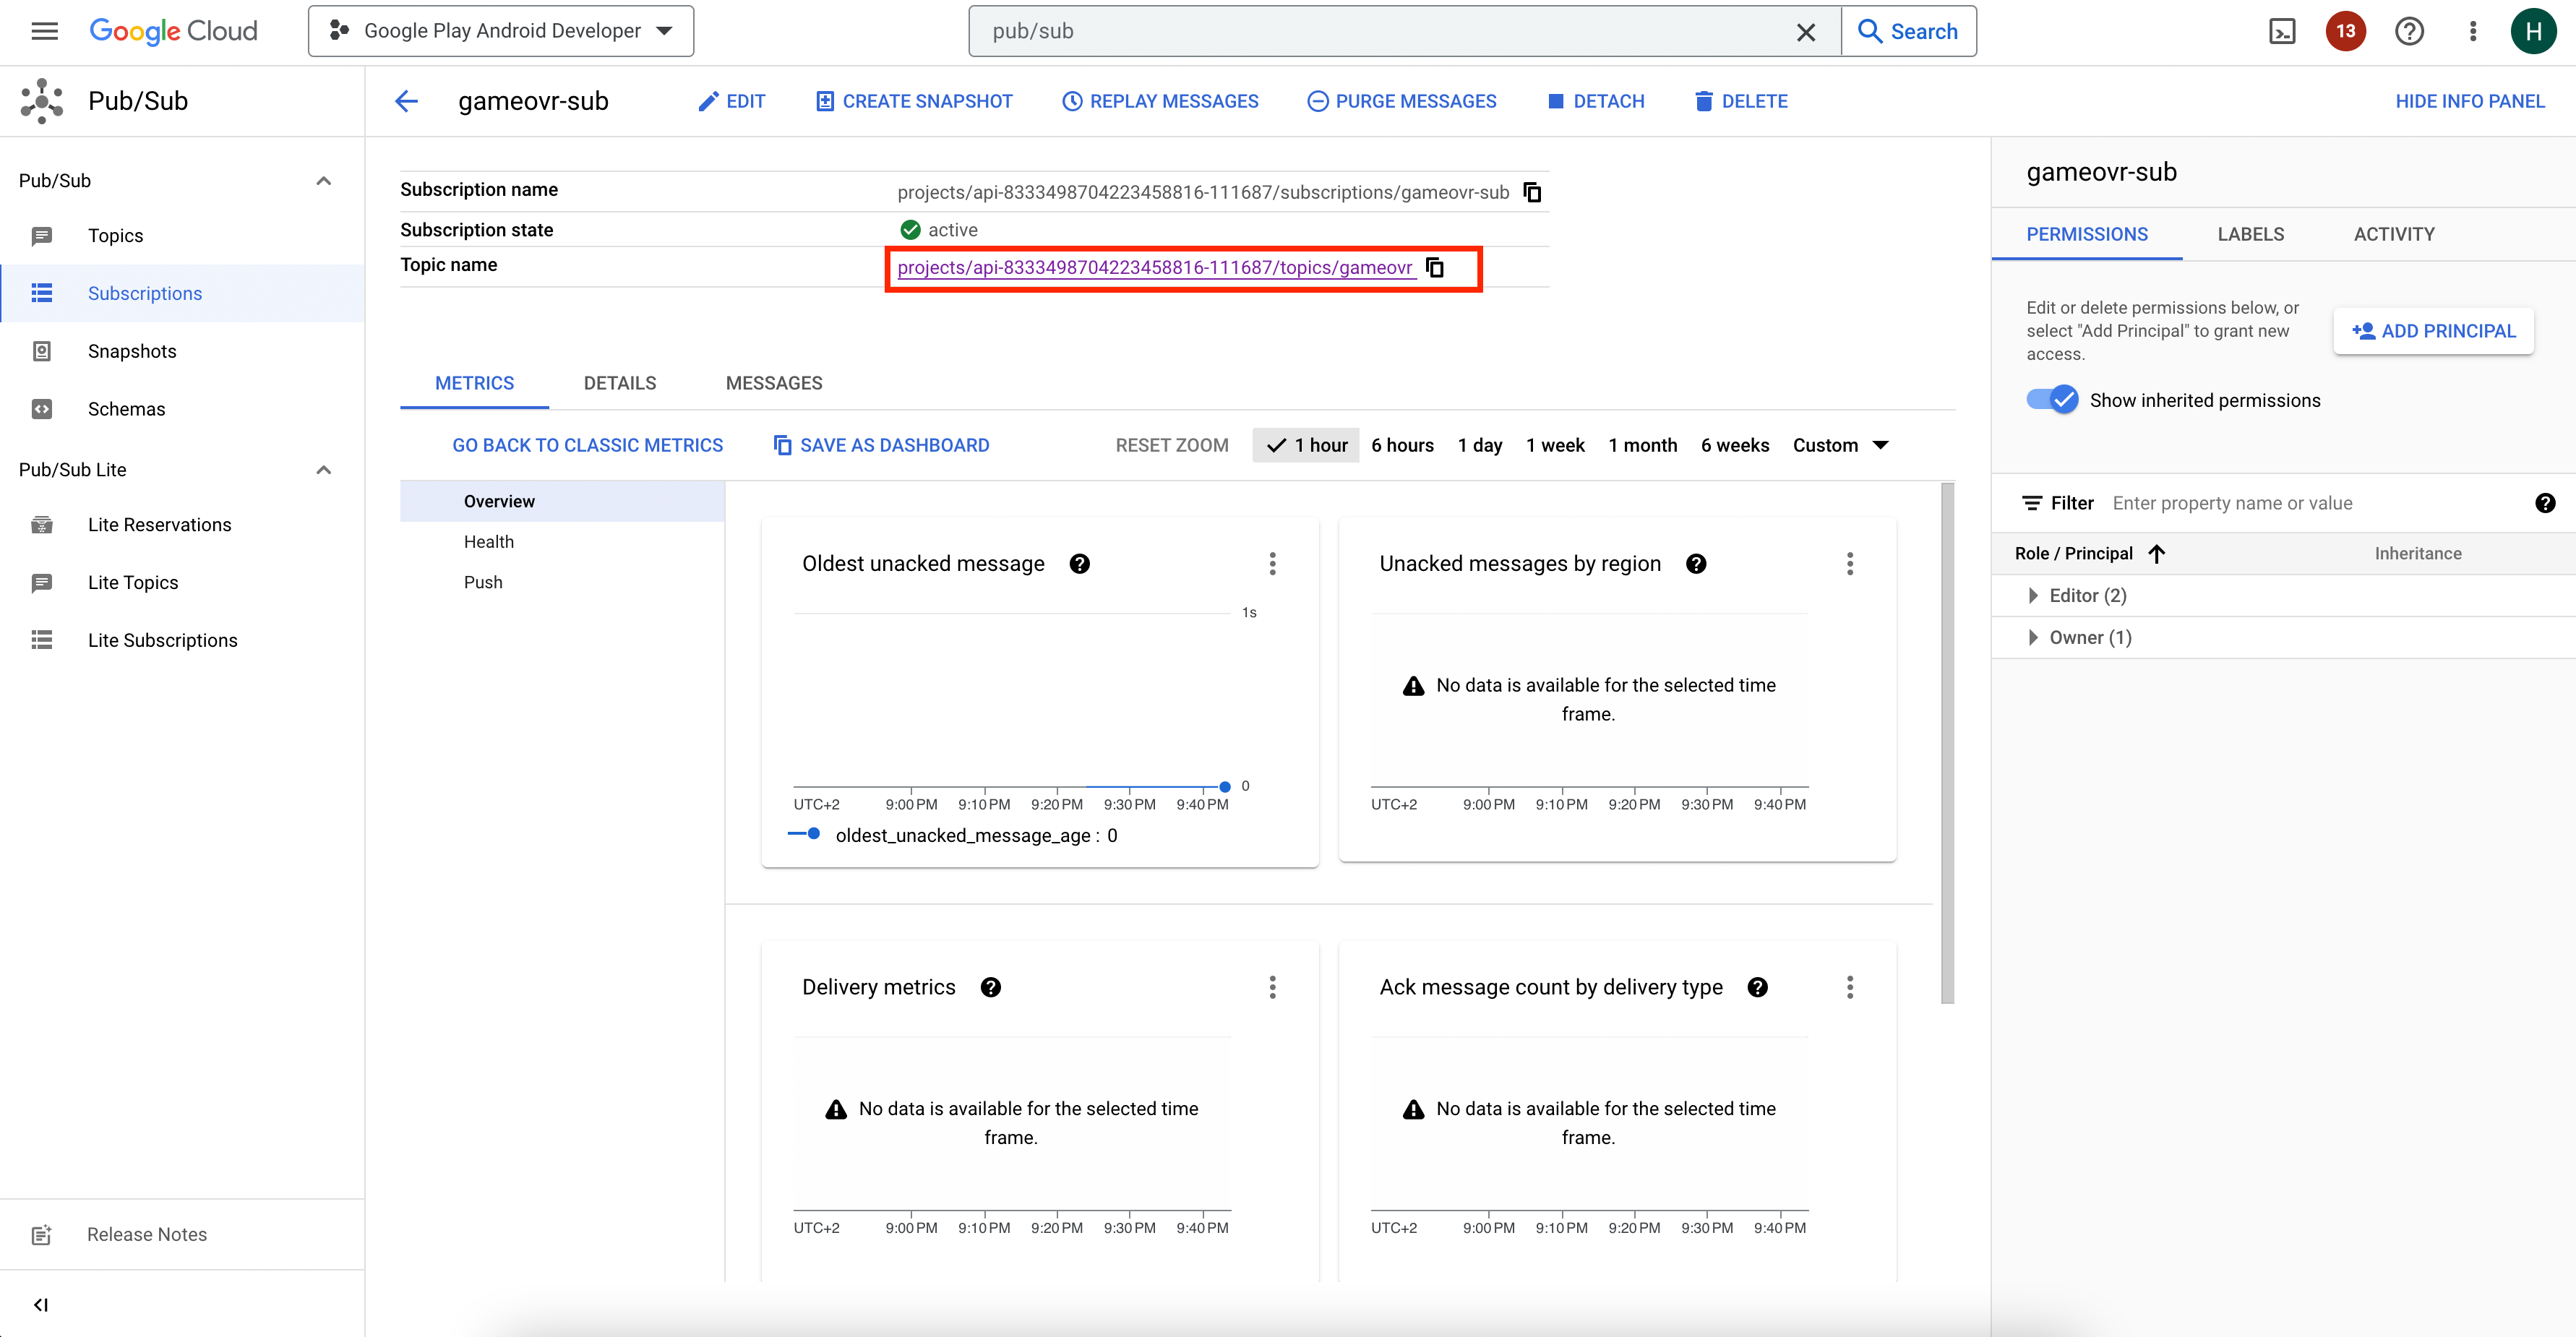The image size is (2576, 1337).
Task: Go back with the left arrow icon
Action: tap(406, 101)
